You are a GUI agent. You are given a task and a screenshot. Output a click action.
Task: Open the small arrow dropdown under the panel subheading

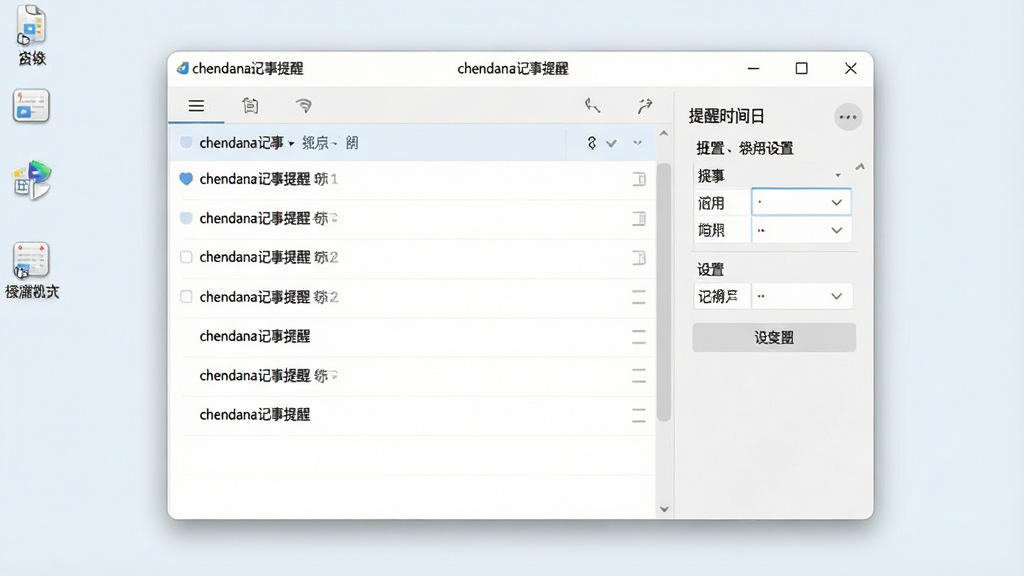pyautogui.click(x=838, y=176)
